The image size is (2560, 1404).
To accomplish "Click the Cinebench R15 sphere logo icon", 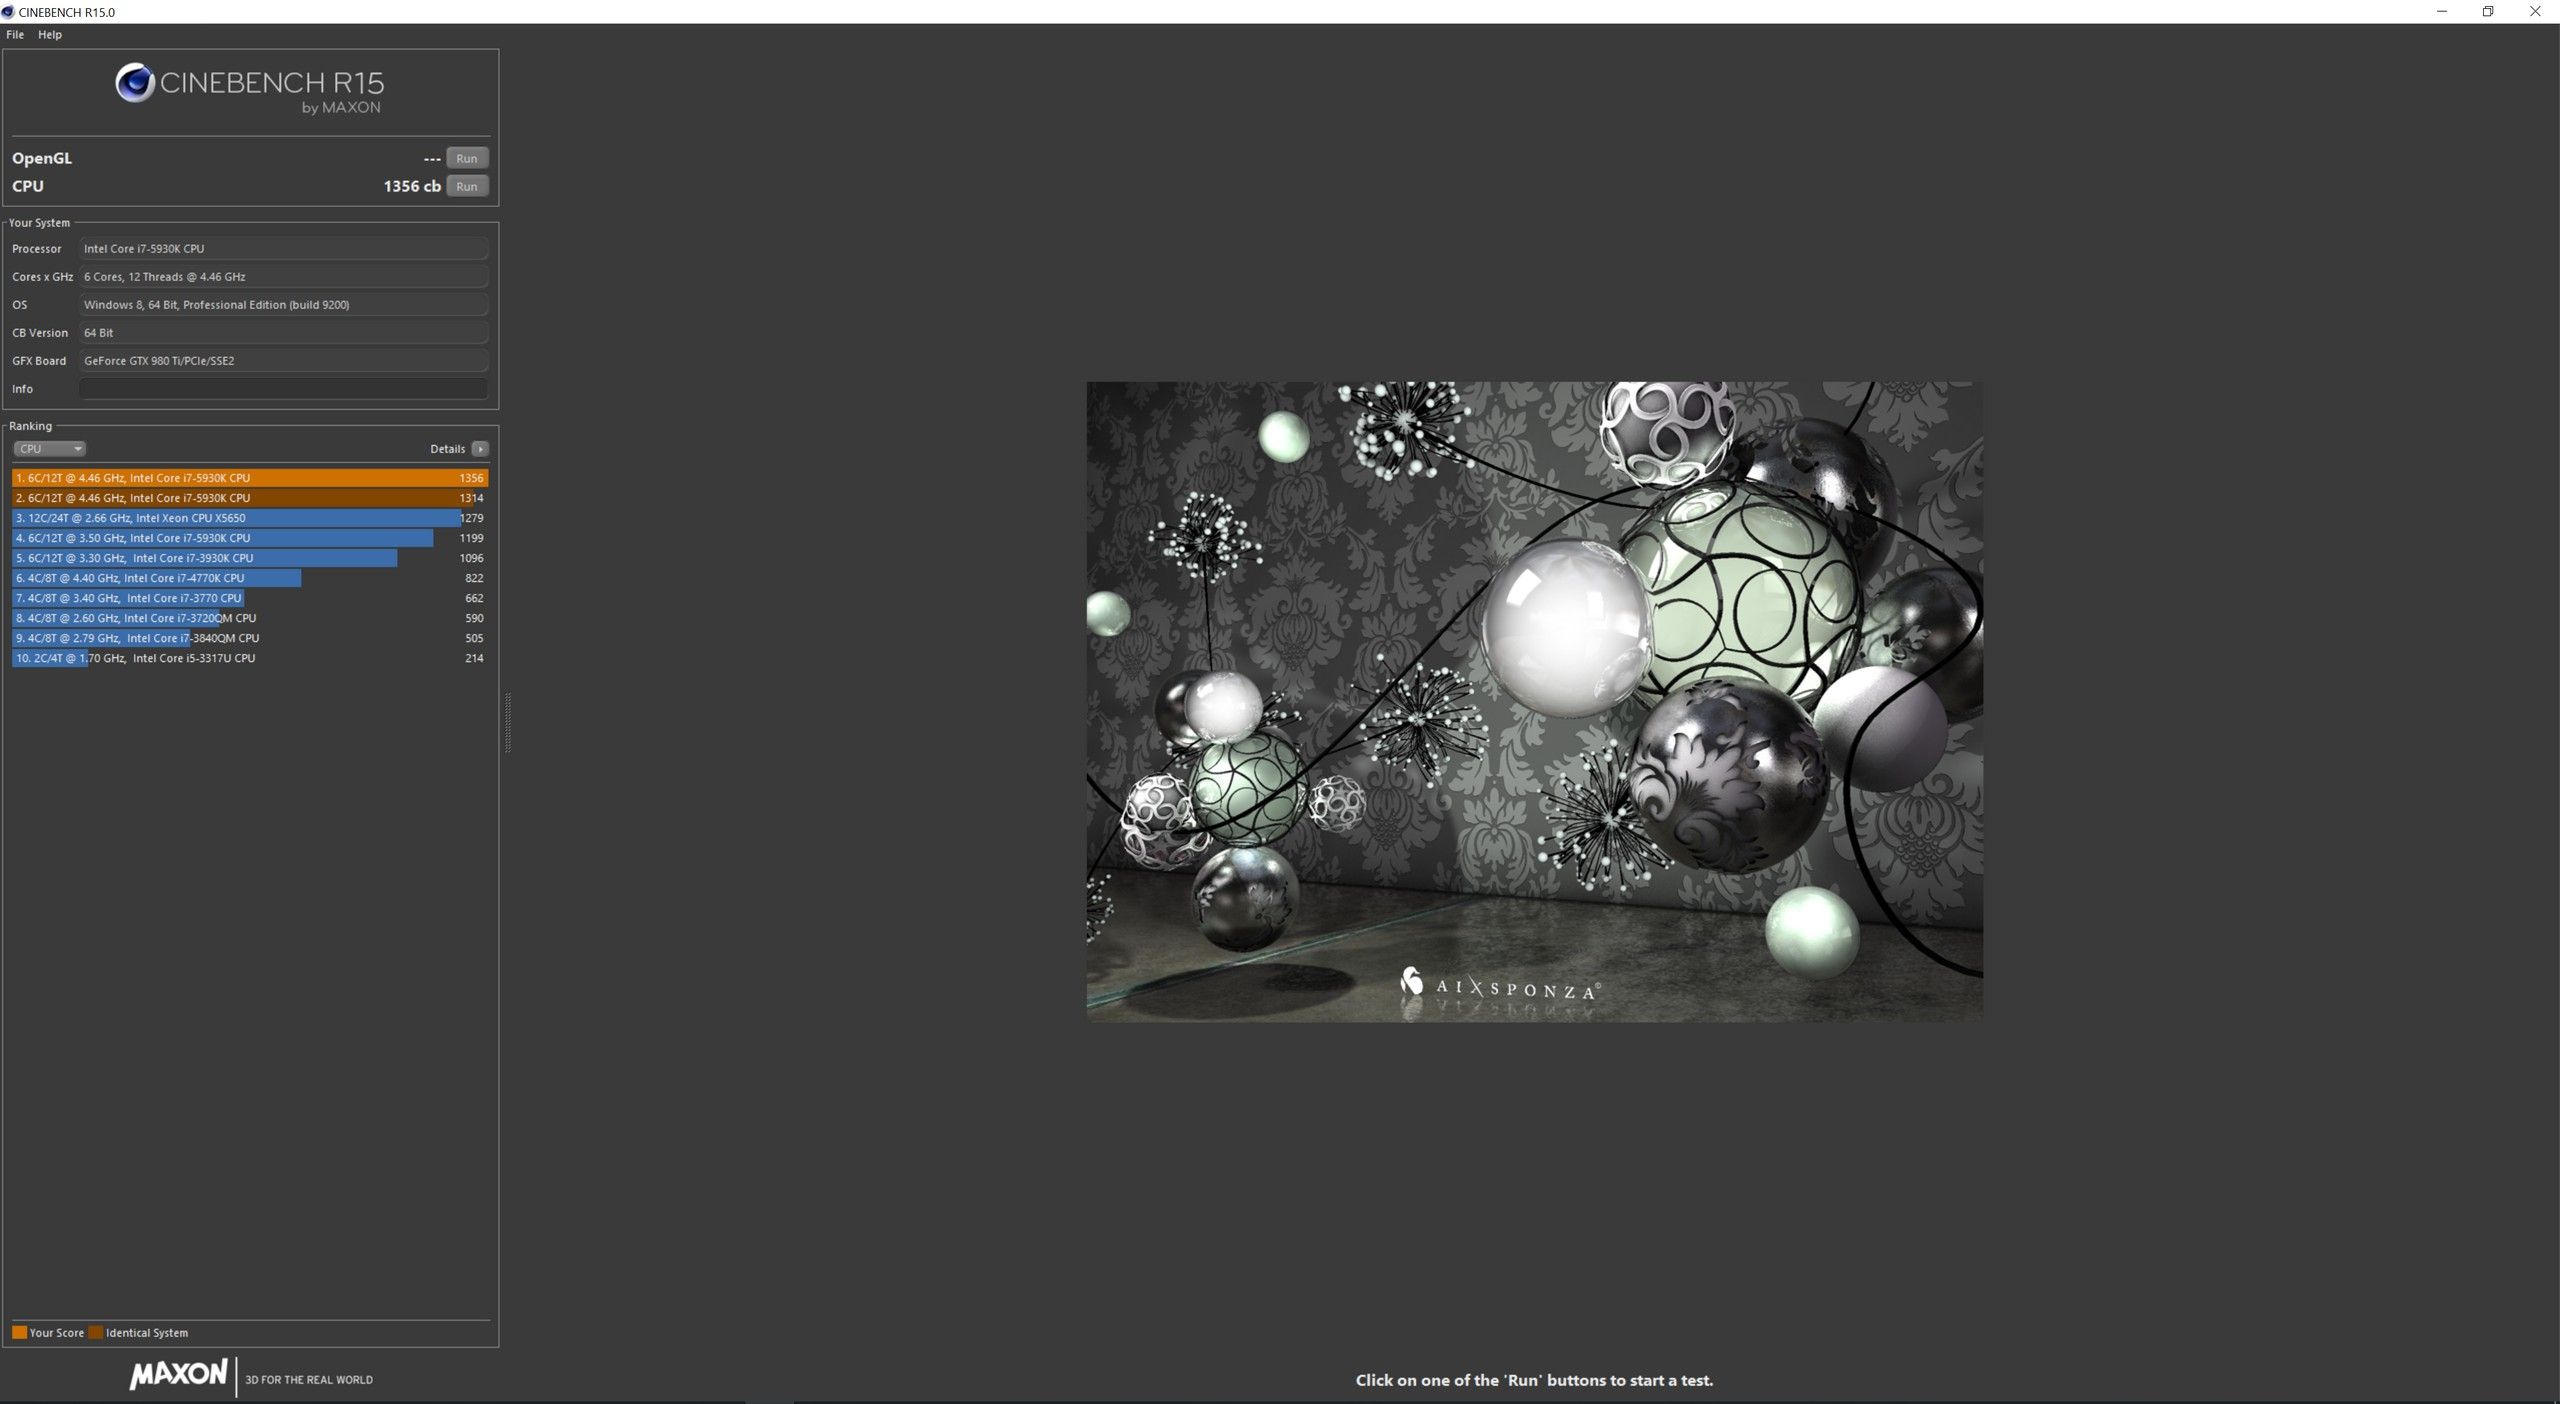I will (x=135, y=83).
